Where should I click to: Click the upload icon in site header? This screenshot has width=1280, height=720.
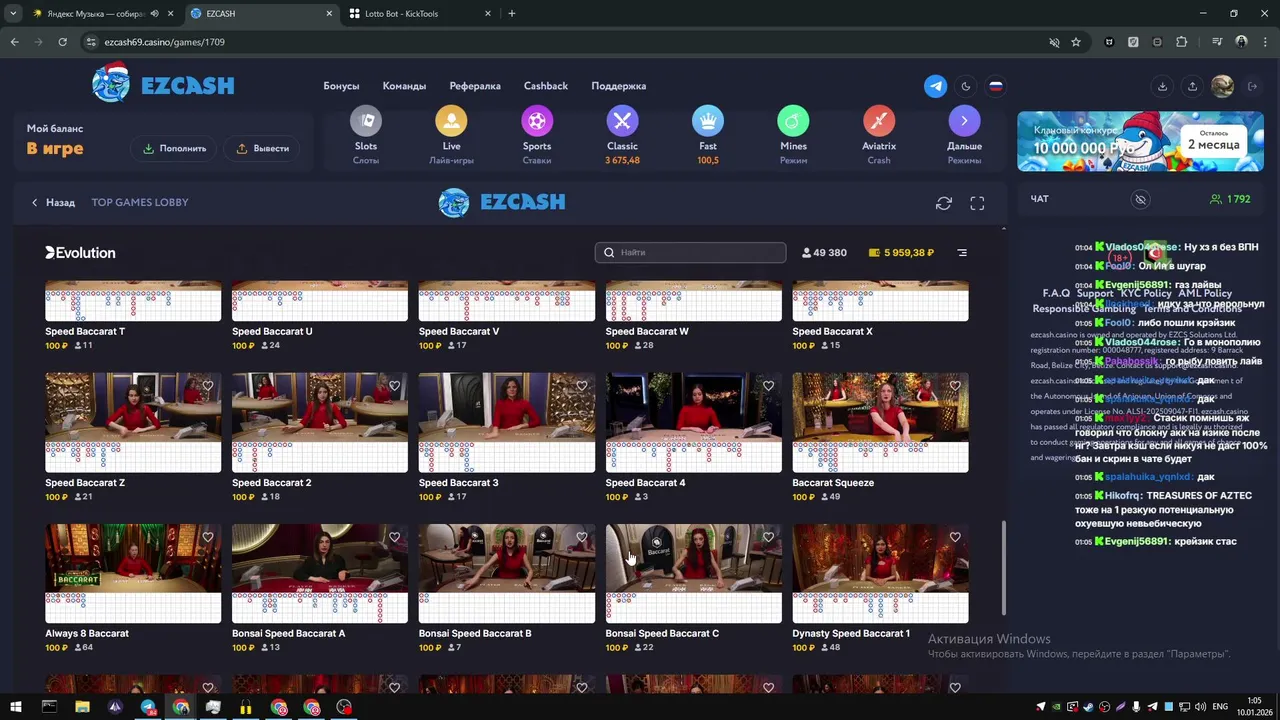click(1192, 86)
